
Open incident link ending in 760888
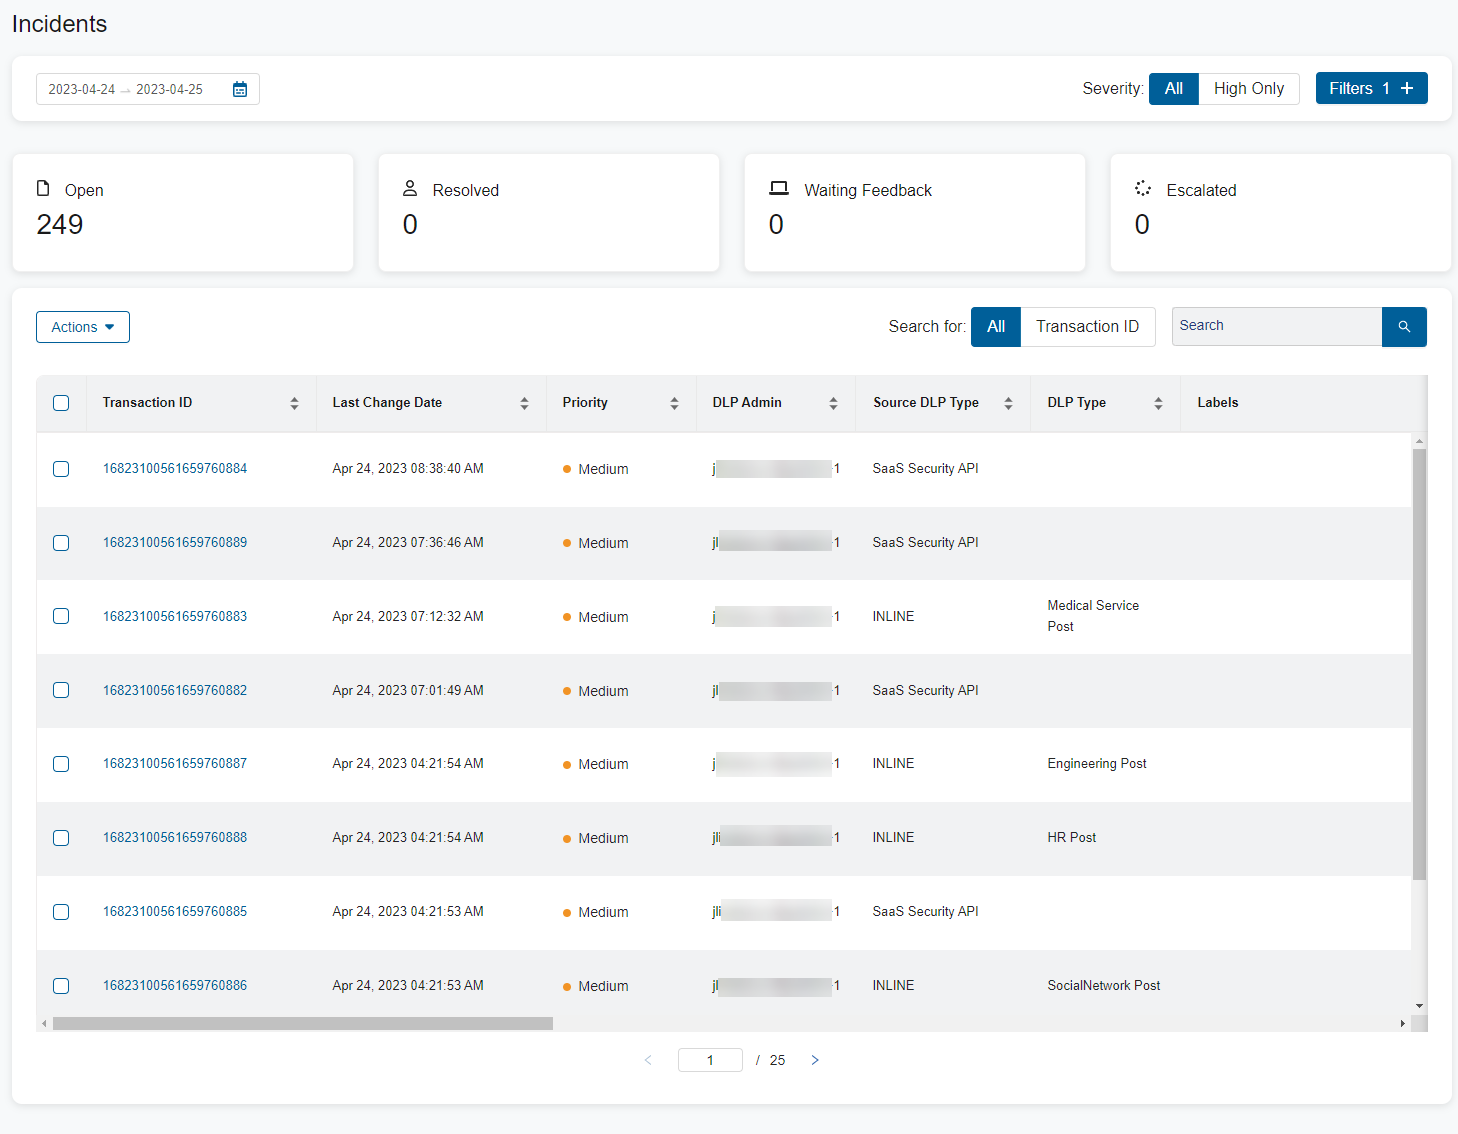[175, 838]
